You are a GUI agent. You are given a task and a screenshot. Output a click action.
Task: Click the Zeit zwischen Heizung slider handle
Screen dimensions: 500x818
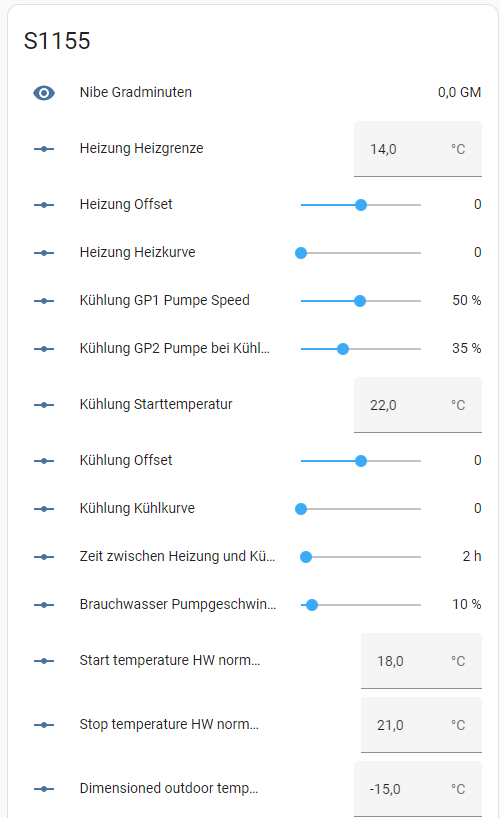[x=306, y=557]
